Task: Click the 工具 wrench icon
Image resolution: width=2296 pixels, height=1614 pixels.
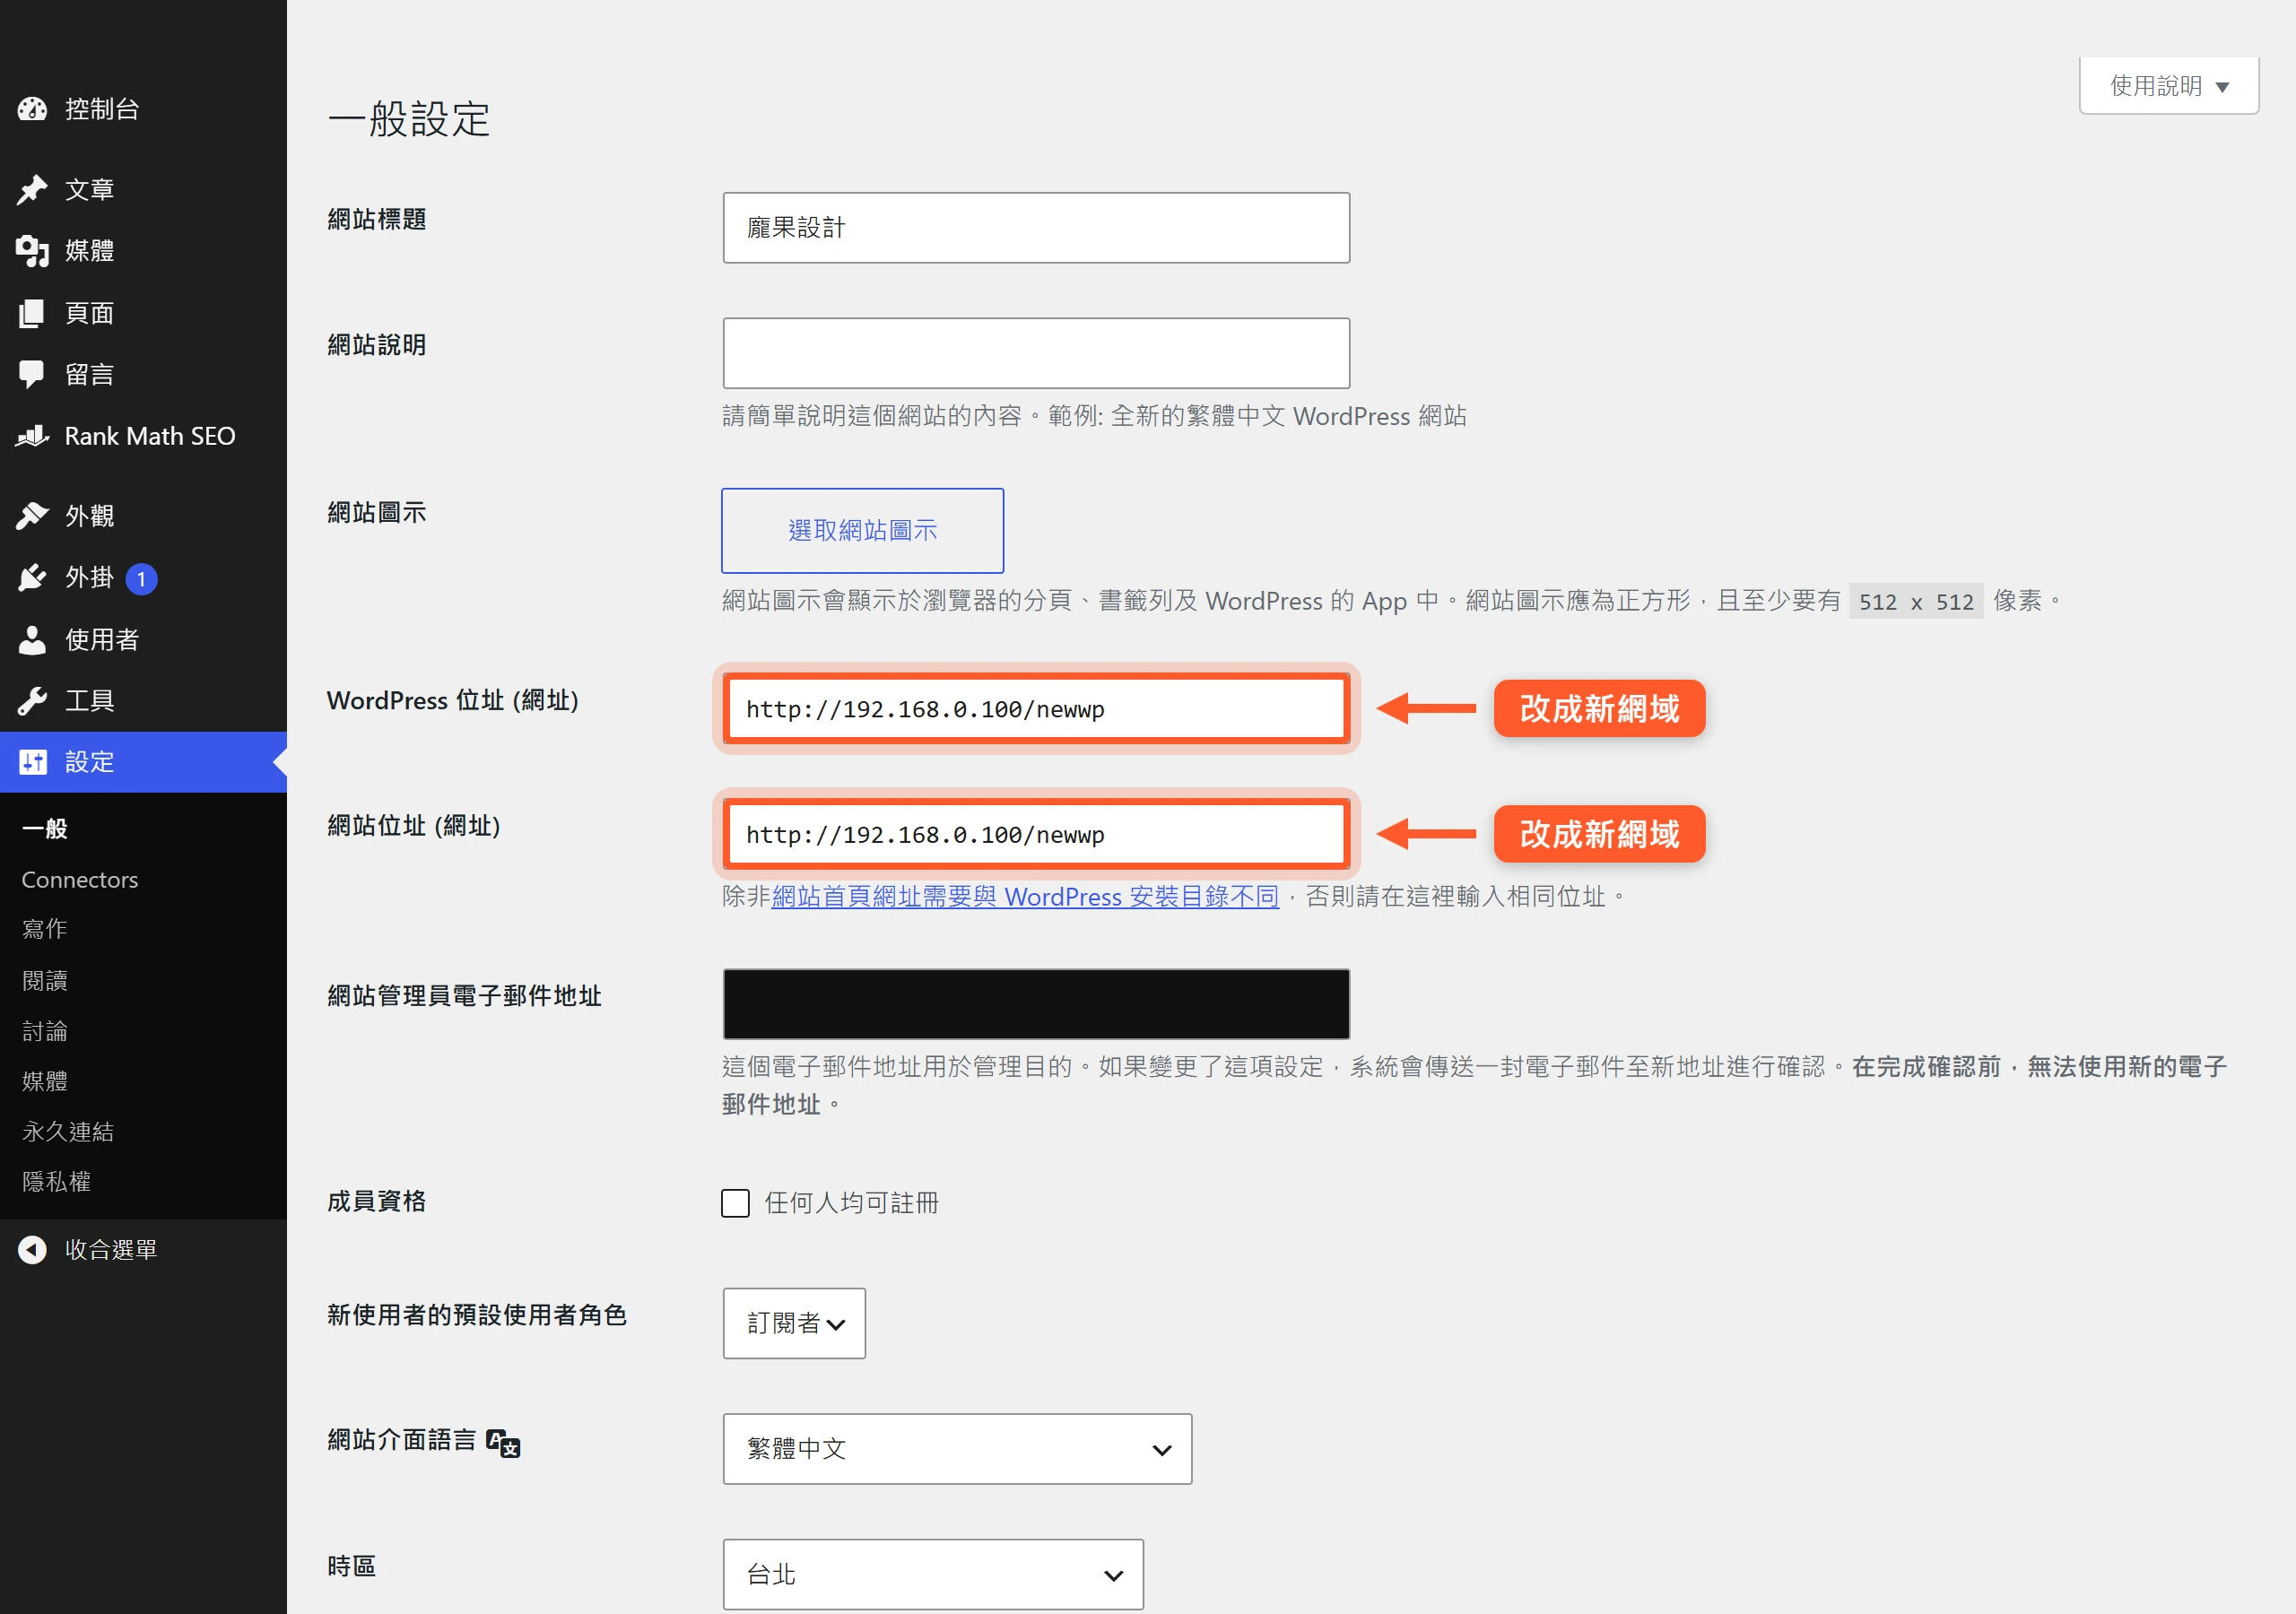Action: 32,701
